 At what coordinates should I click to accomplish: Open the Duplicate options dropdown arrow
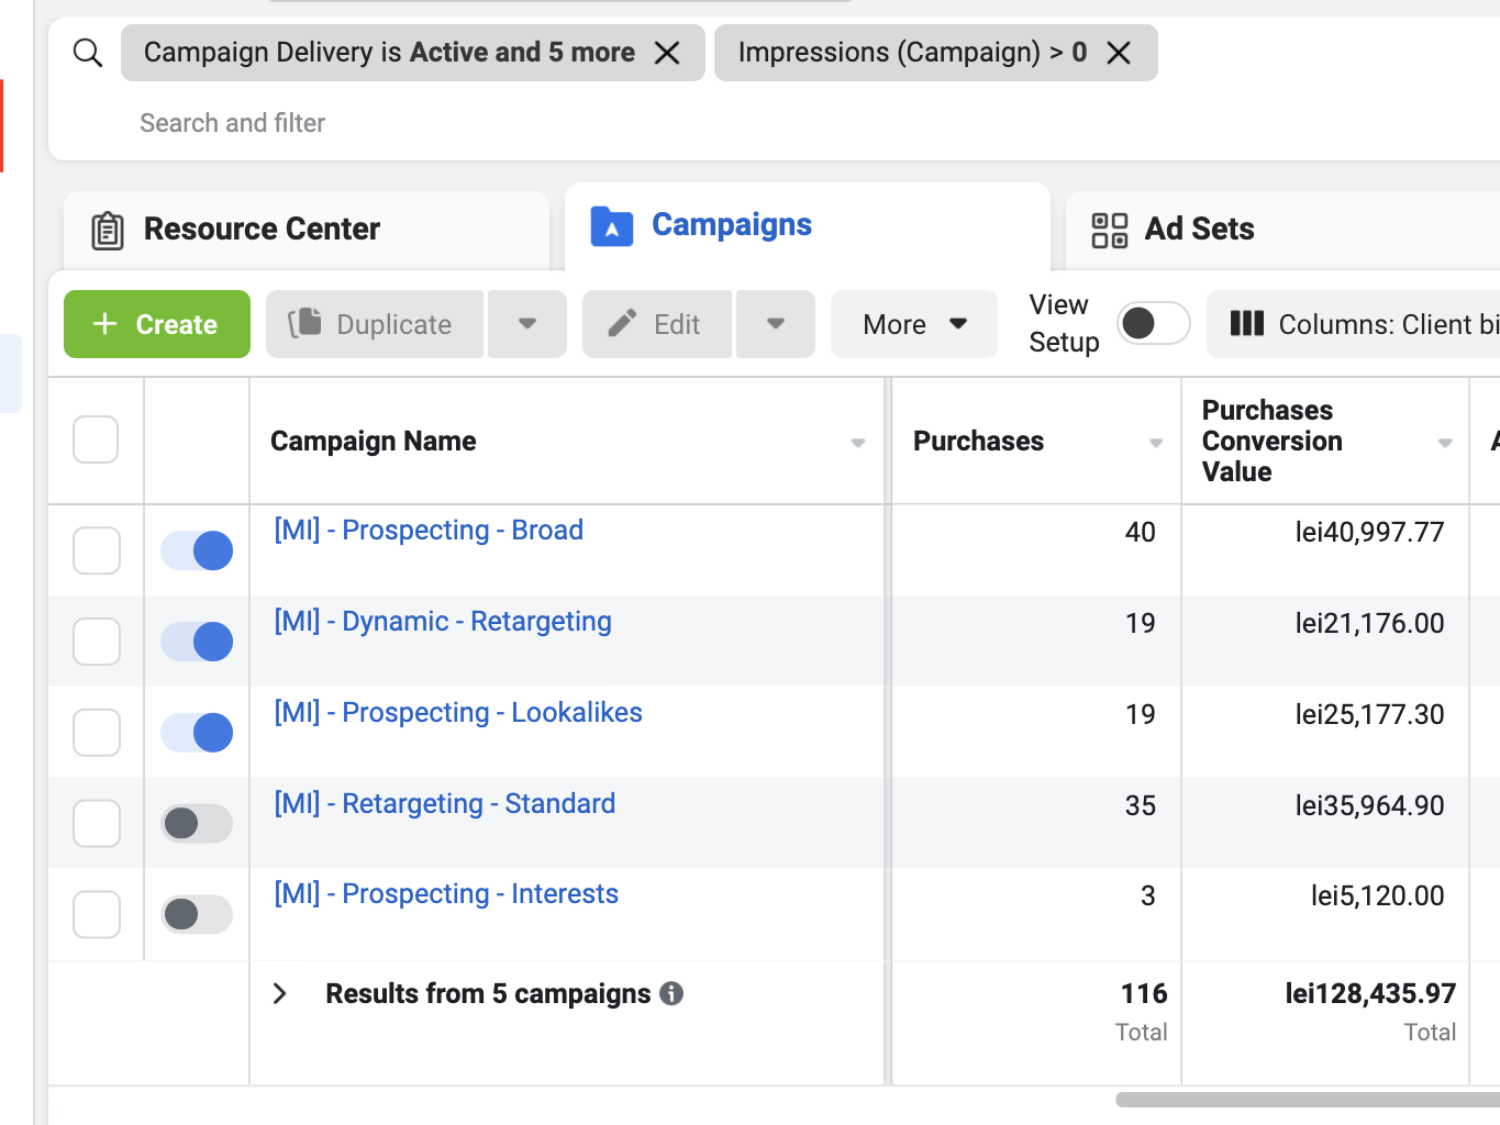coord(527,324)
